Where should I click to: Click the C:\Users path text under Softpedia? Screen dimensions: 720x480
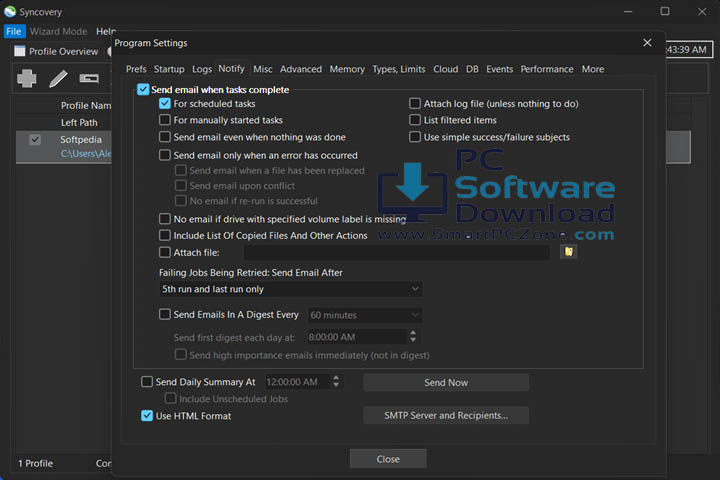pyautogui.click(x=86, y=153)
